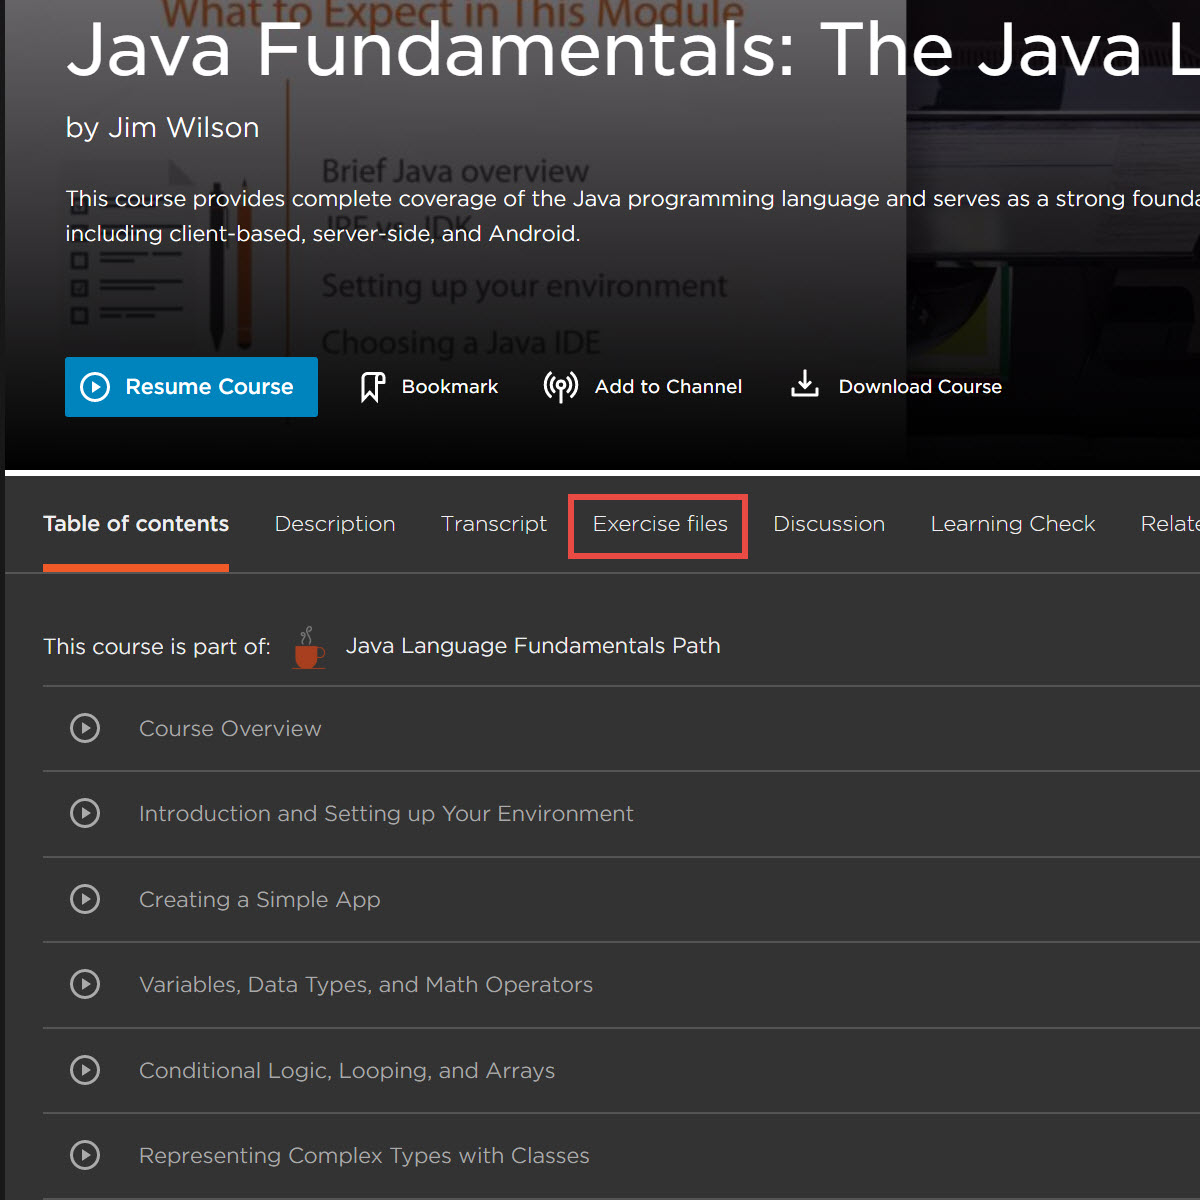Open Representing Complex Types with Classes title

point(364,1156)
